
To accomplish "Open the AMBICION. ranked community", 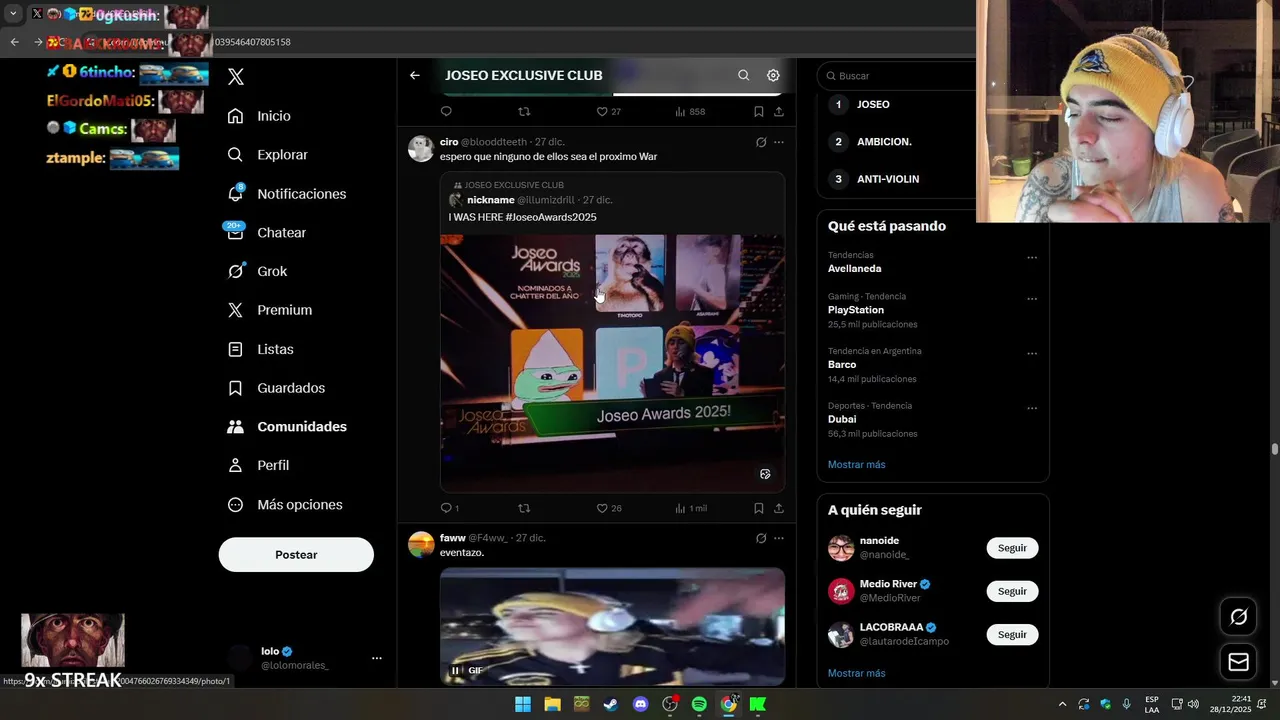I will (884, 142).
